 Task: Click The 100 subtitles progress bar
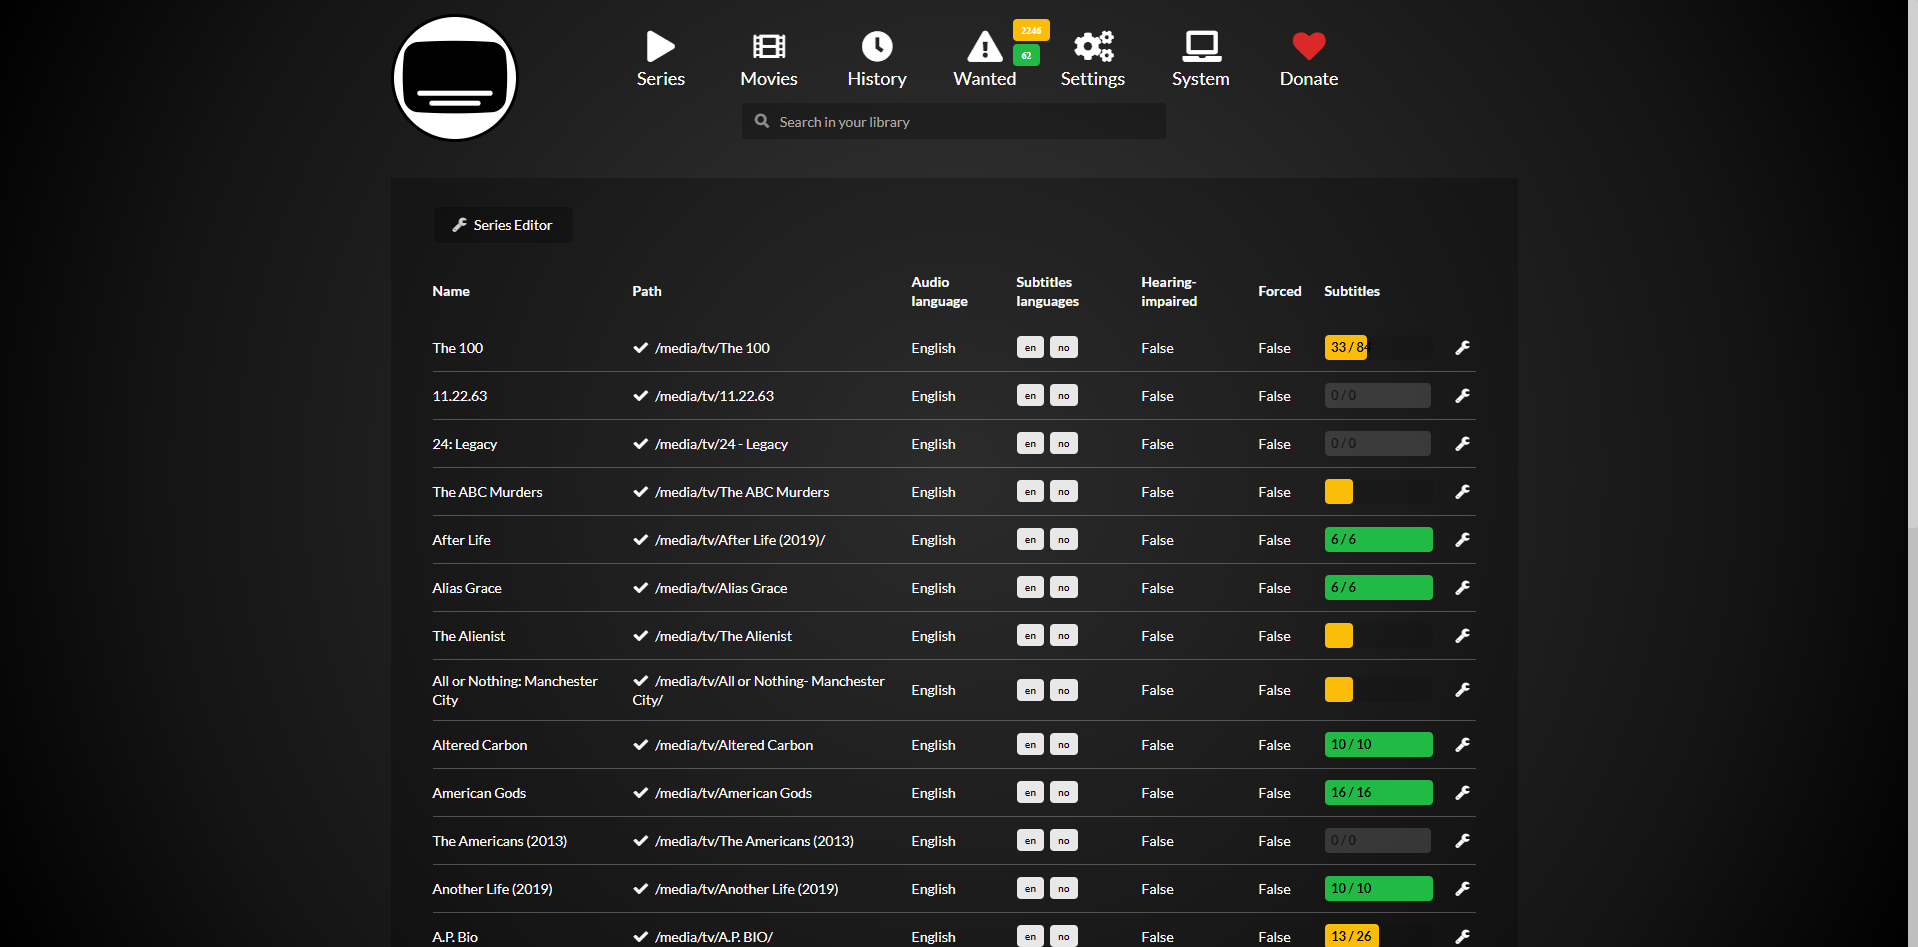(1378, 348)
